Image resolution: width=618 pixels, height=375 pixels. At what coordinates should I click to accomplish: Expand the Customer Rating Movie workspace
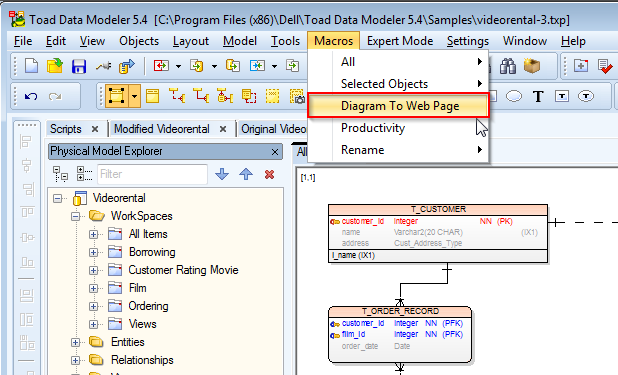click(x=93, y=271)
